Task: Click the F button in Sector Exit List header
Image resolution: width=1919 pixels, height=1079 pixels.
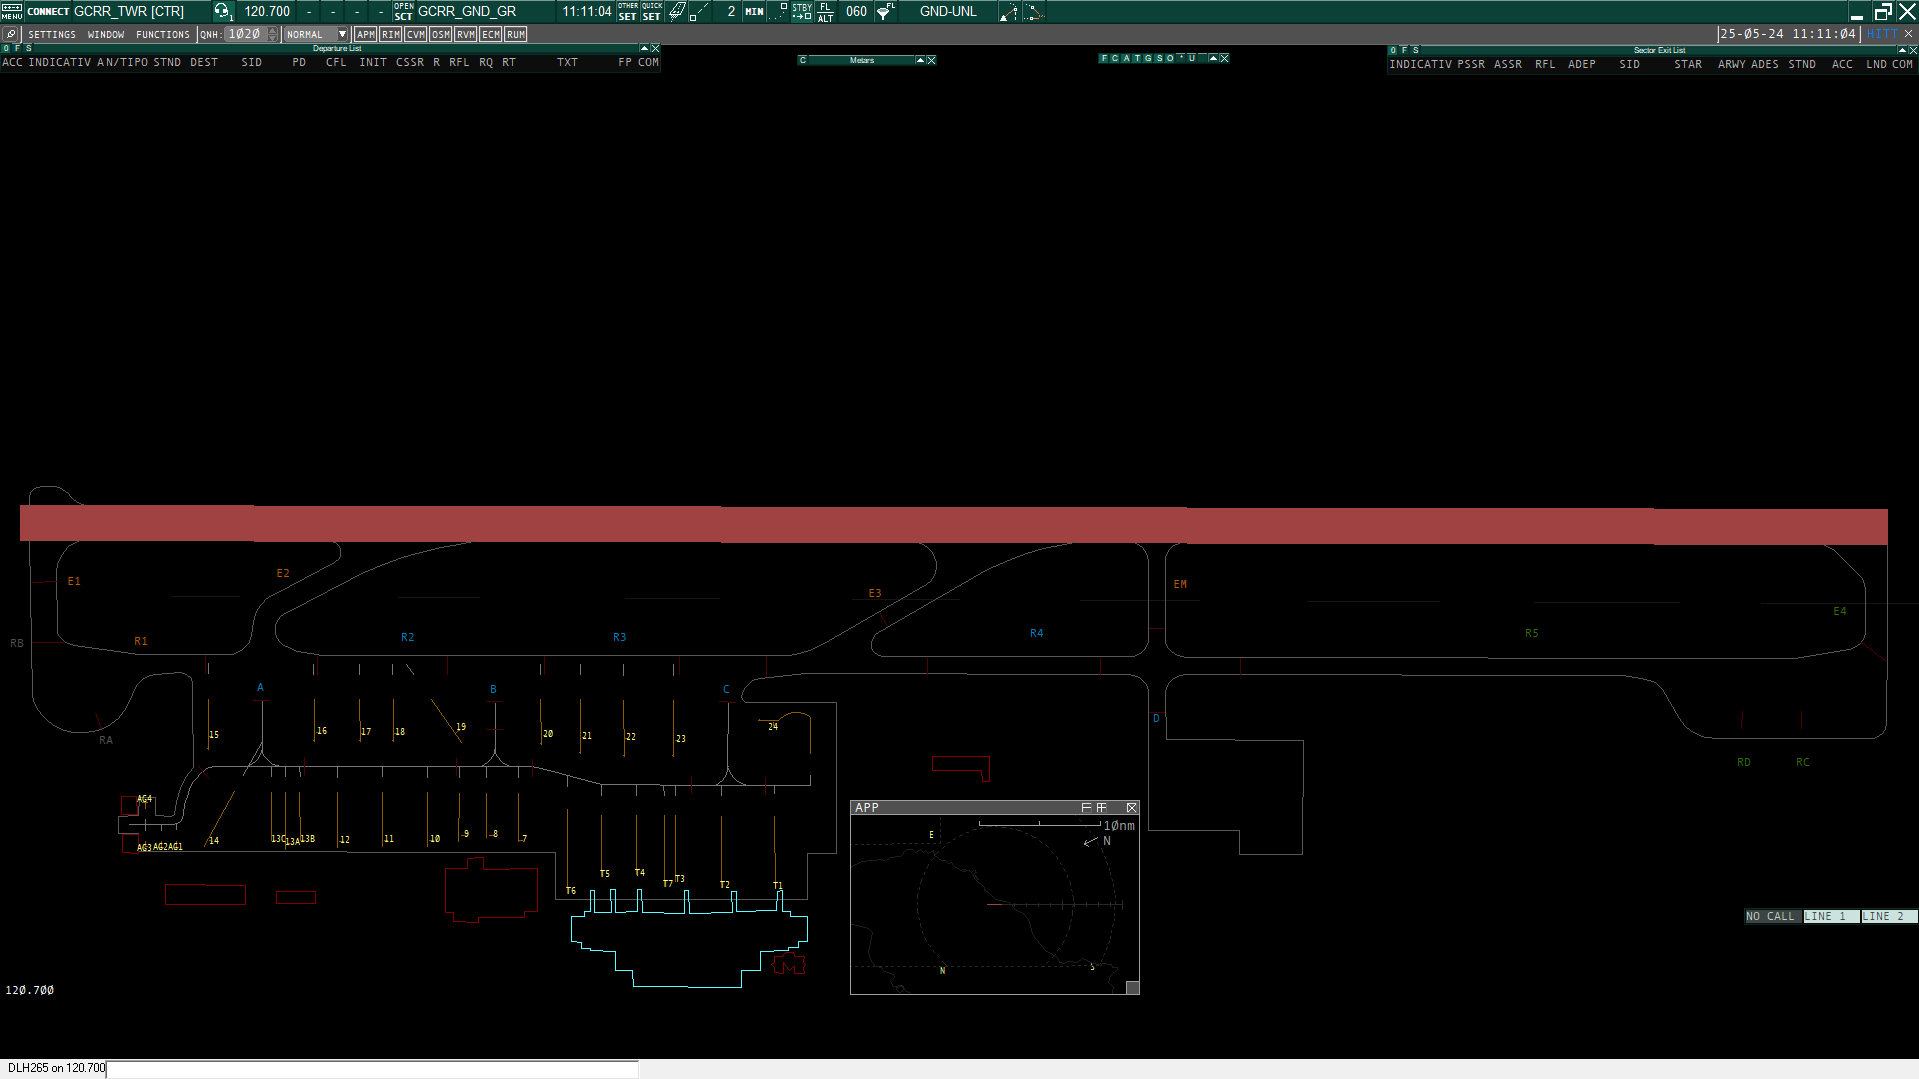Action: pos(1404,50)
